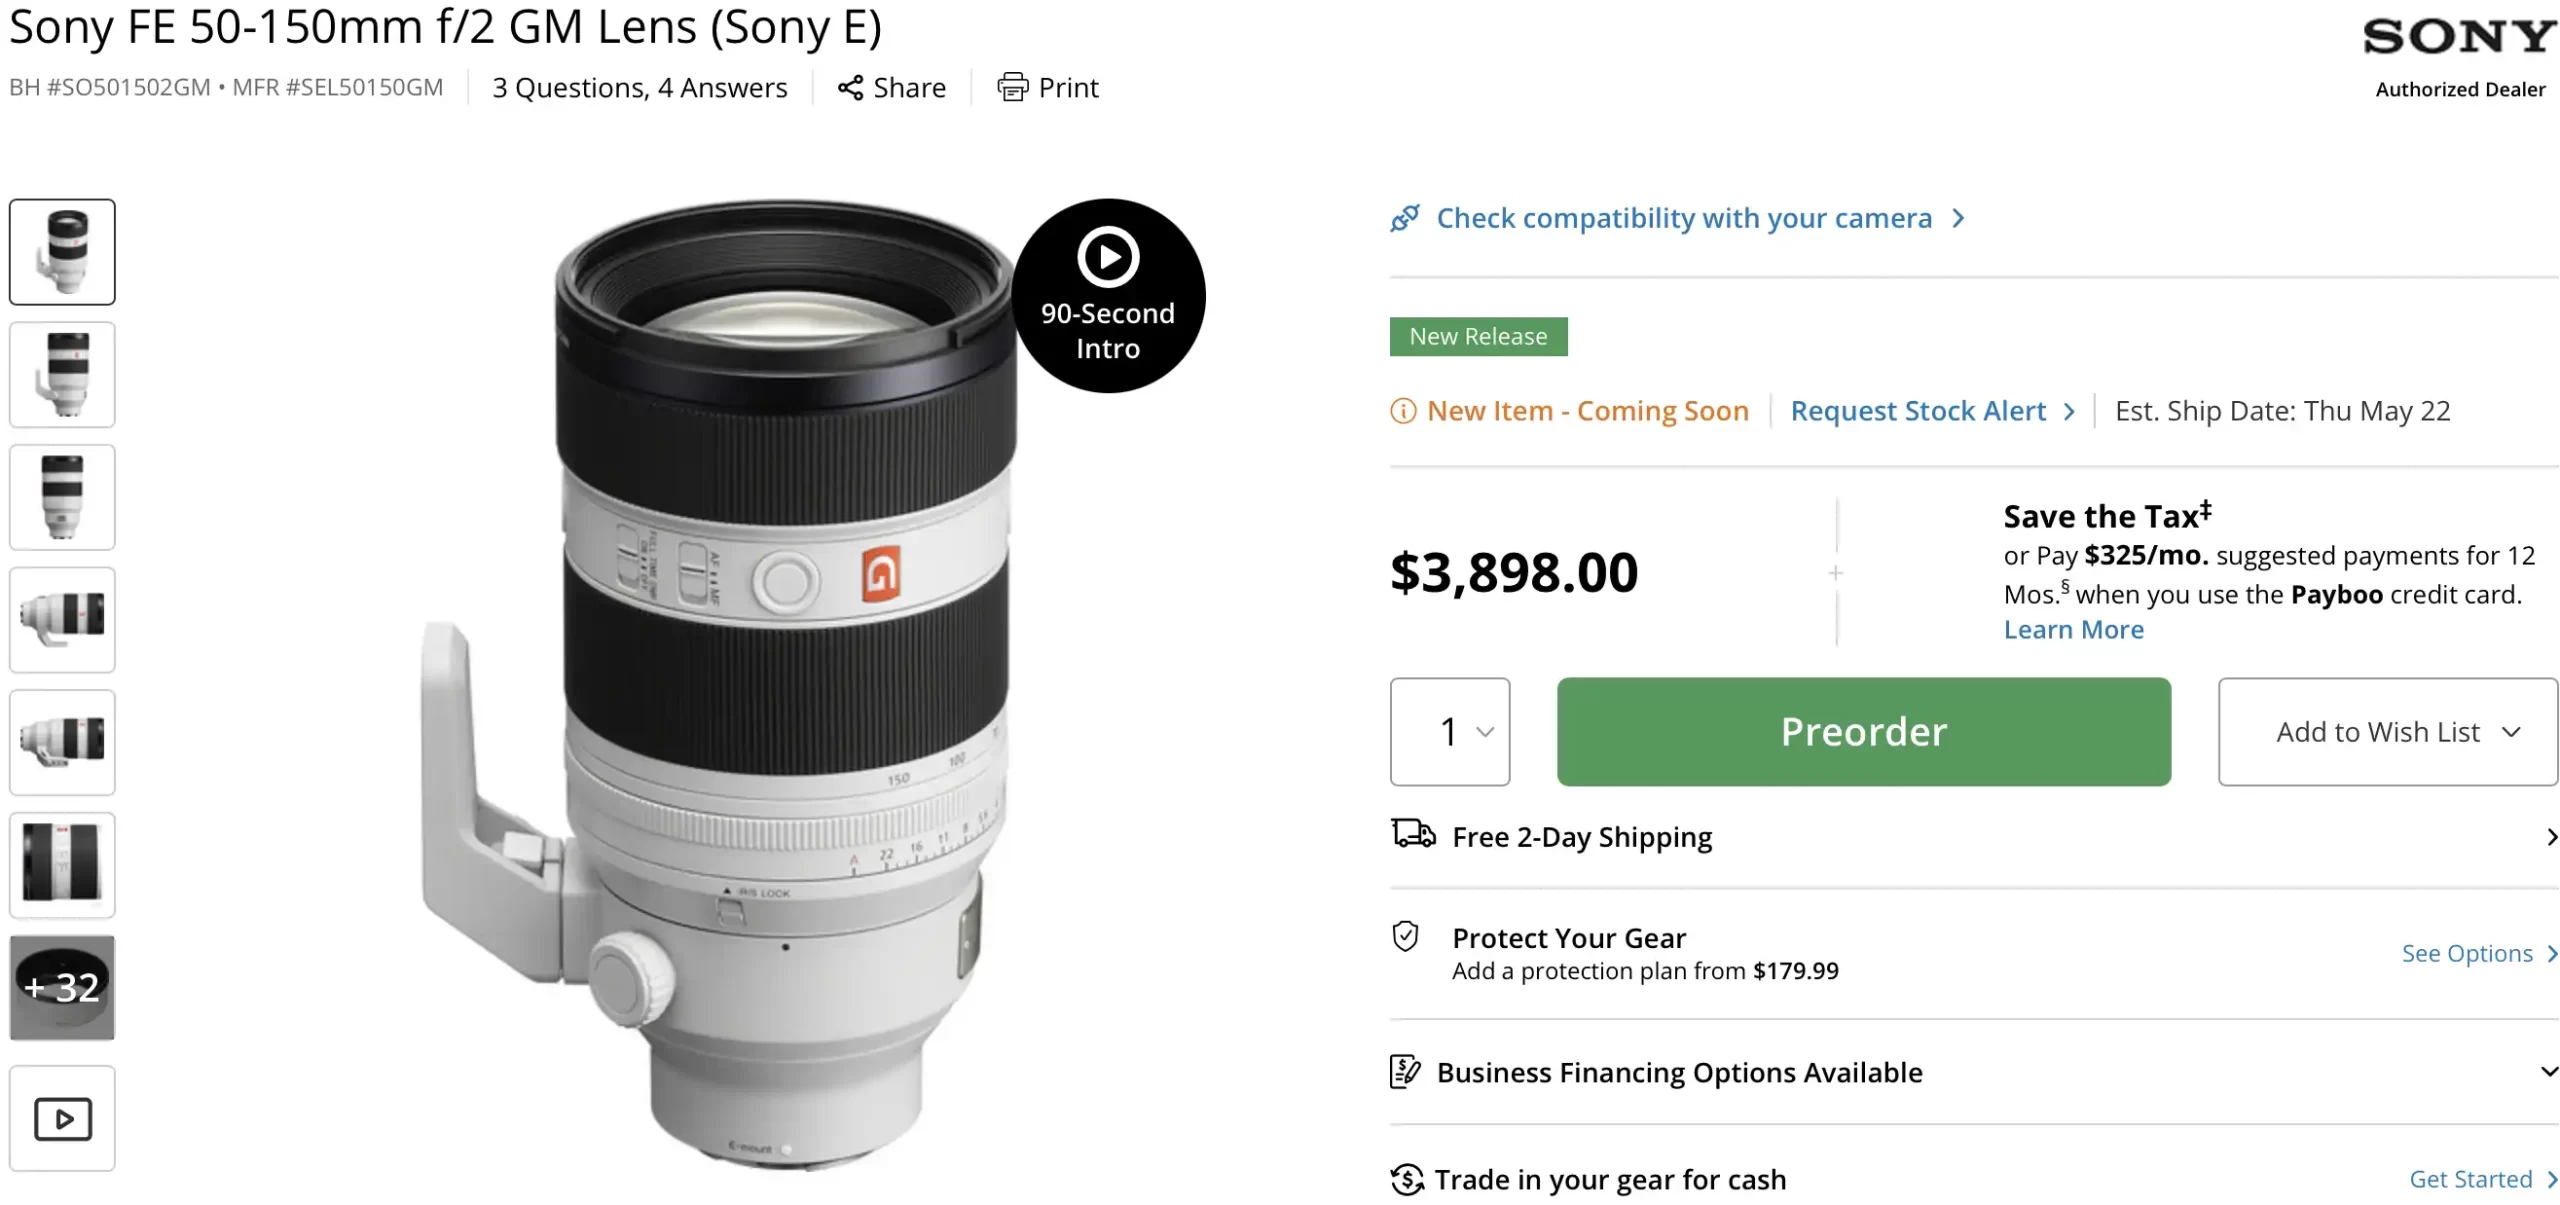
Task: Expand the Free 2-Day Shipping details
Action: click(x=2550, y=837)
